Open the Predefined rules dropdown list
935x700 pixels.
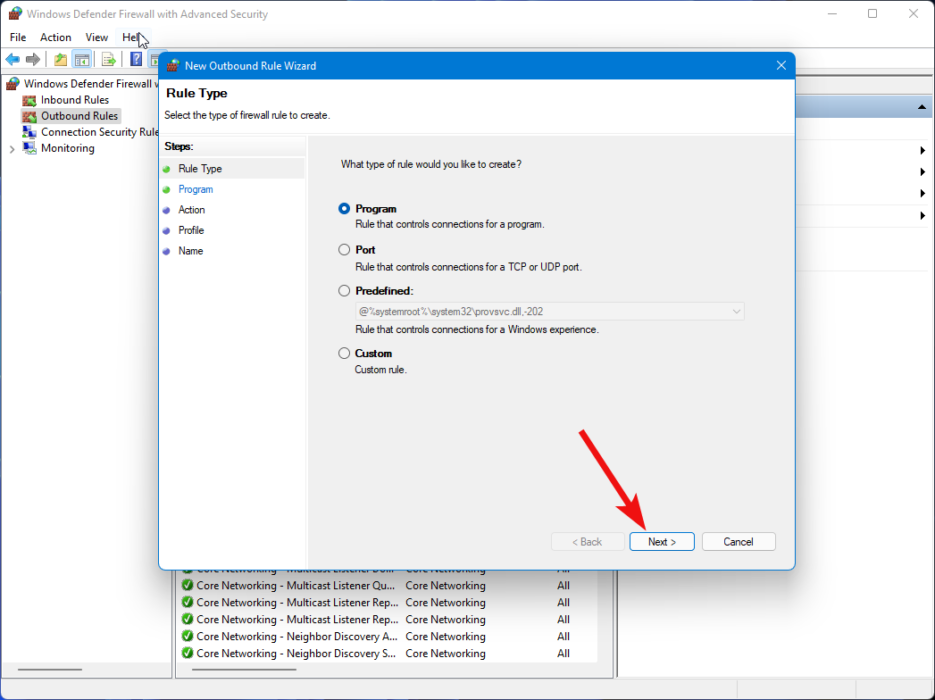(736, 311)
